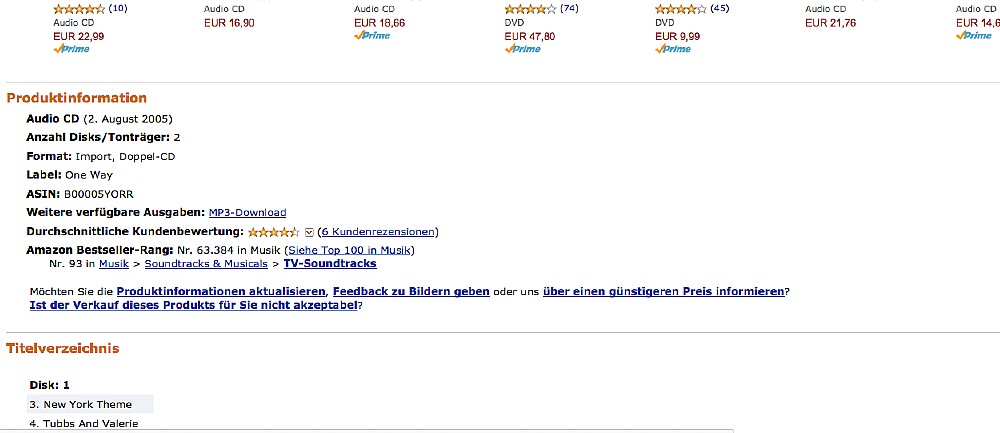Screen dimensions: 1000x433
Task: Expand the rating breakdown dropdown arrow
Action: click(309, 232)
